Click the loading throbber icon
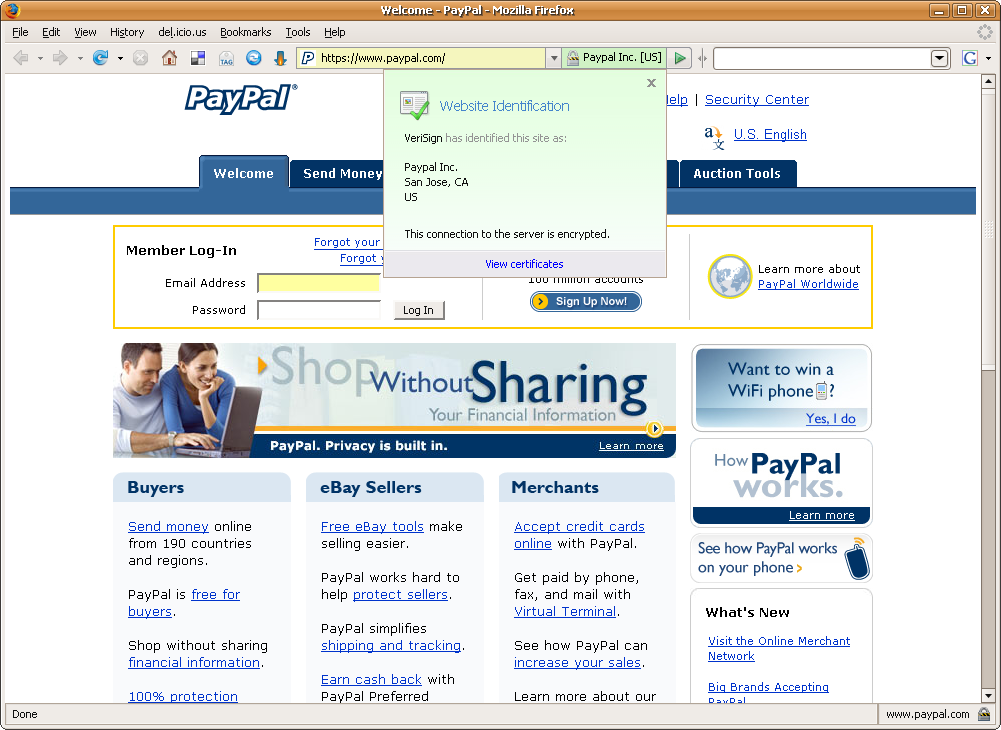Image resolution: width=1001 pixels, height=730 pixels. point(985,32)
